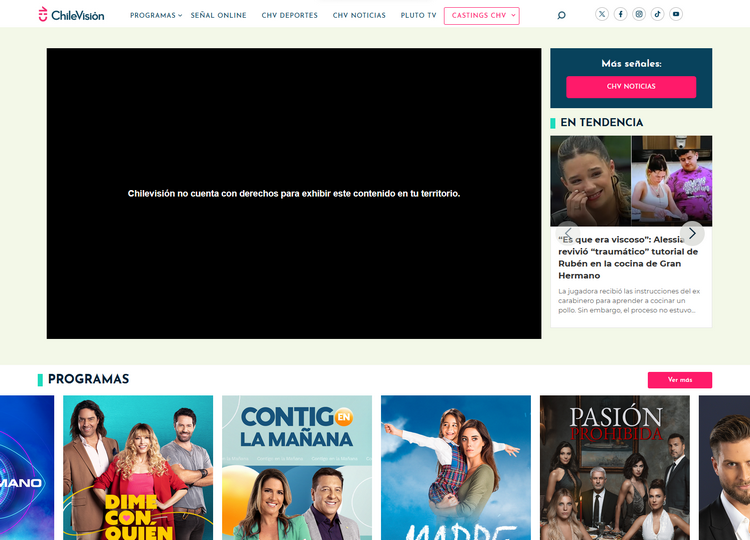
Task: Click the pink CHV Noticias signal button
Action: pyautogui.click(x=631, y=87)
